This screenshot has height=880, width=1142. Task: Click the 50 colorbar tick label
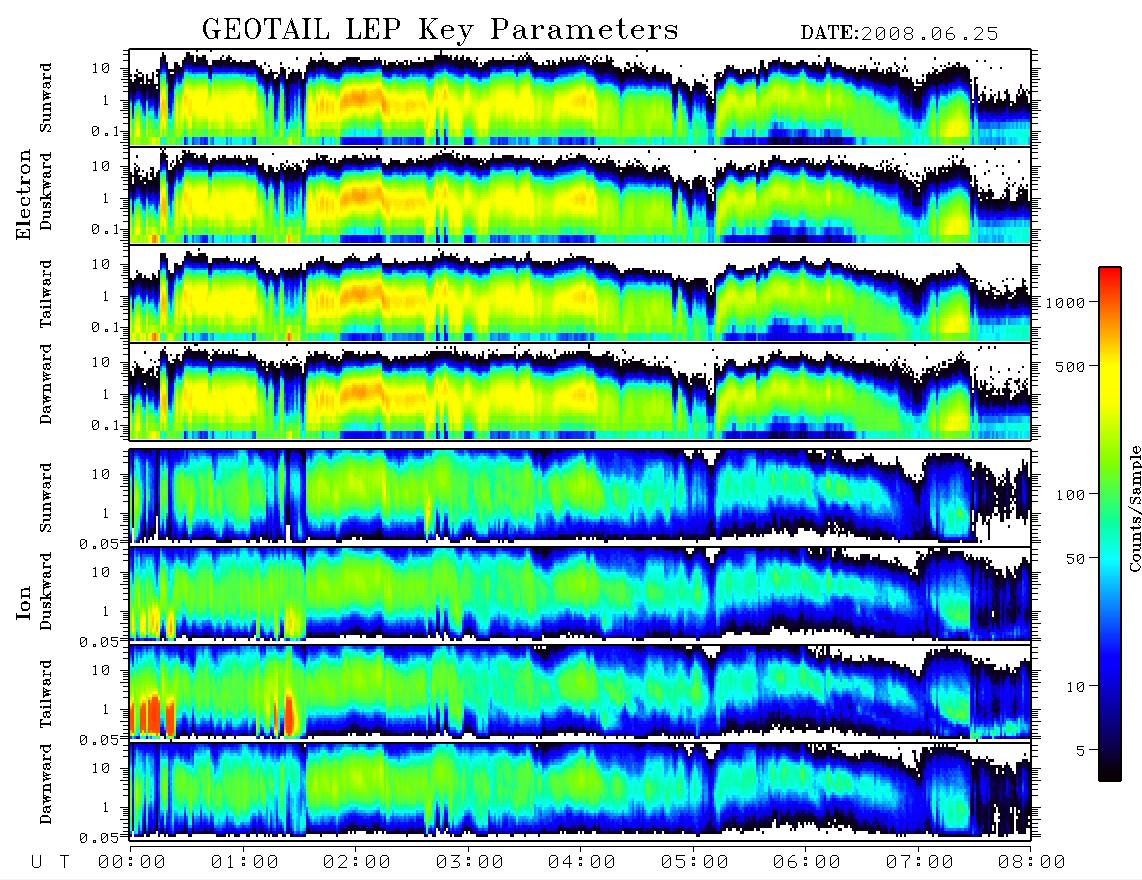point(1075,559)
